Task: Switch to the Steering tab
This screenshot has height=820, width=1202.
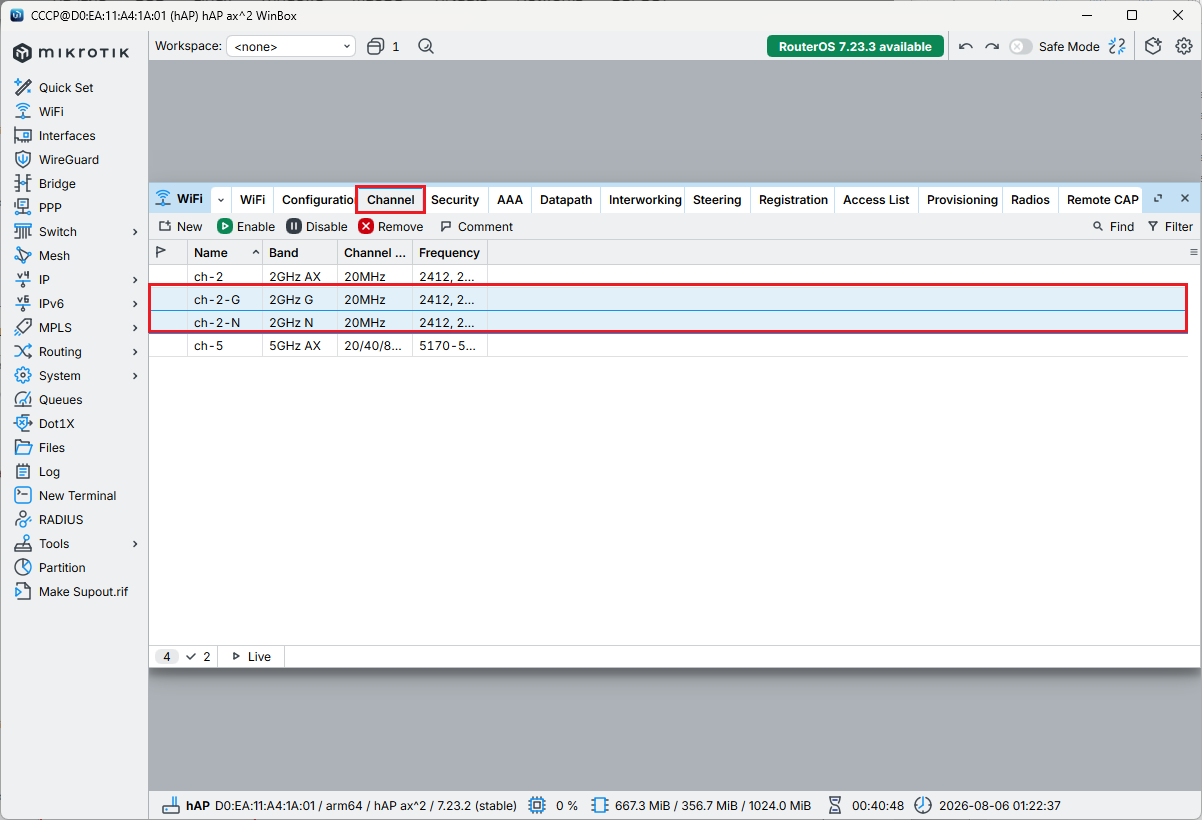Action: (717, 200)
